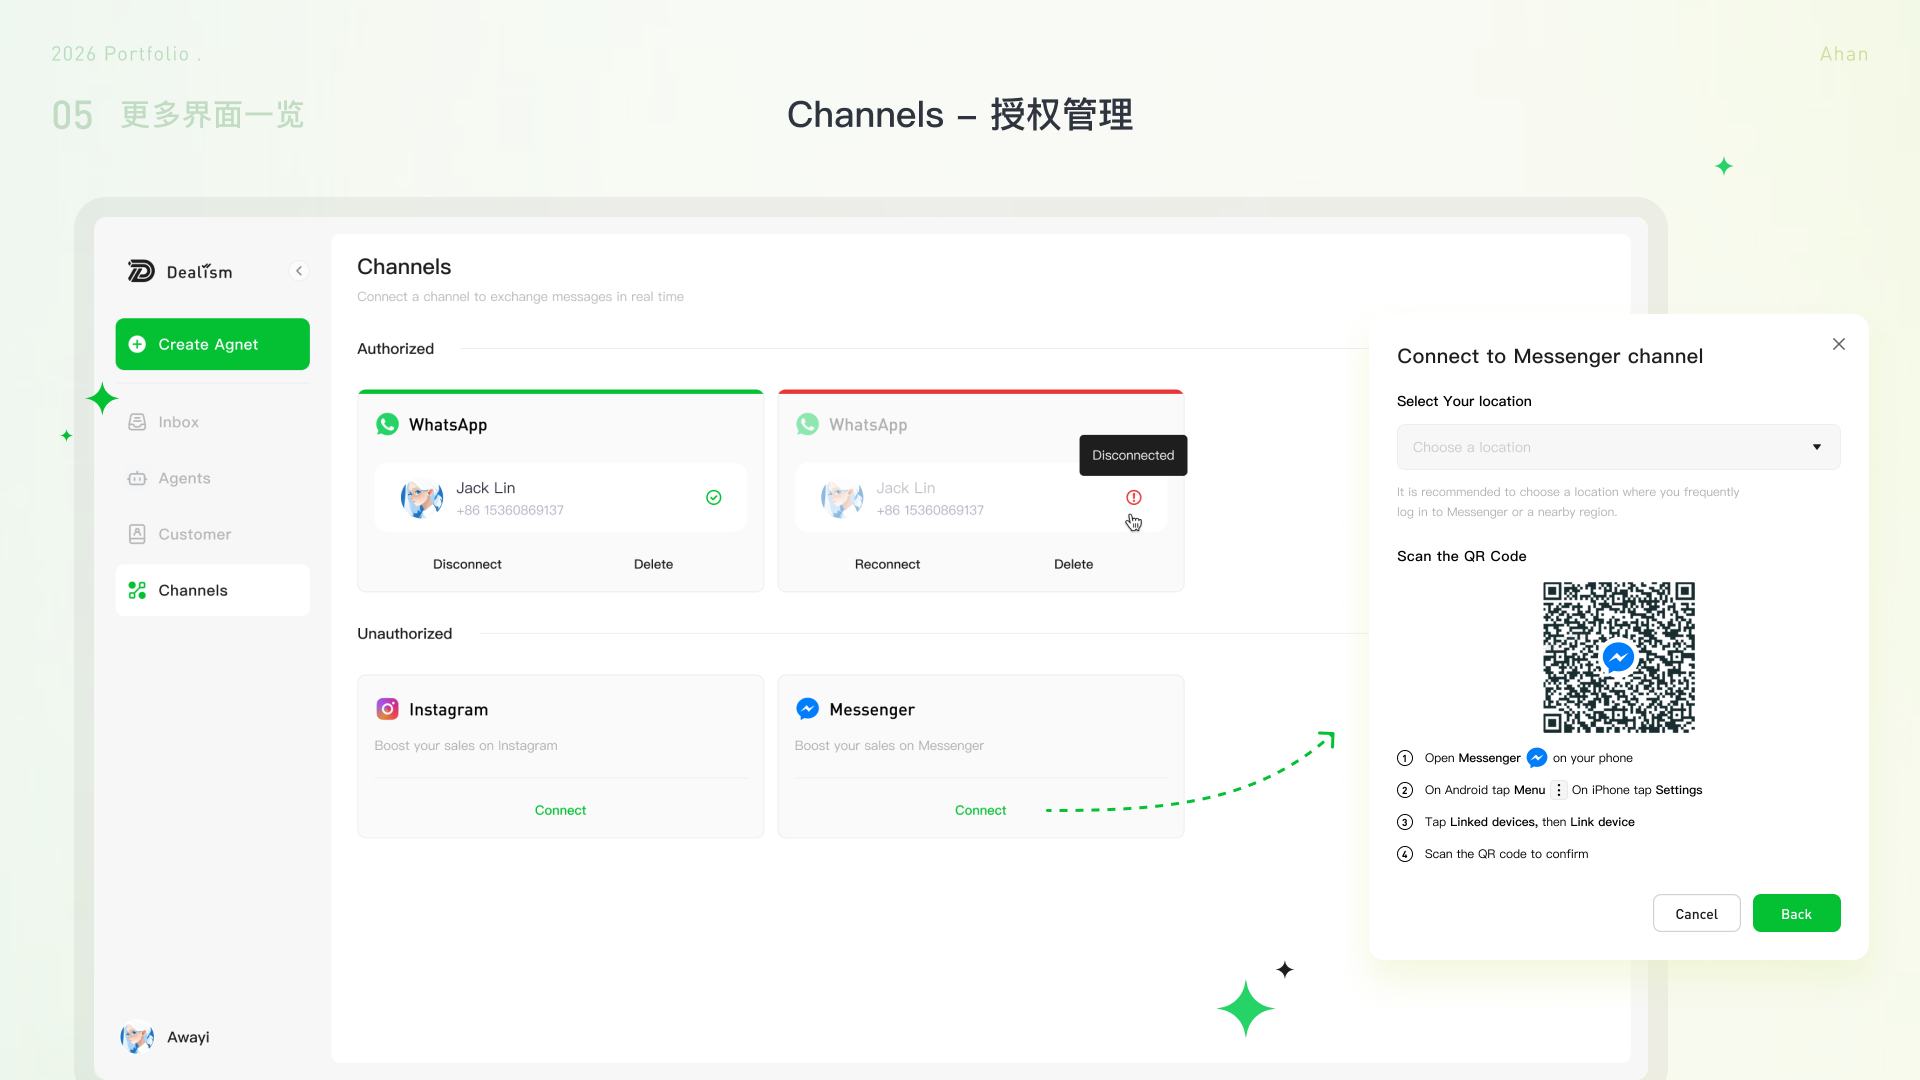1920x1080 pixels.
Task: Click the Create Agnet button
Action: point(212,344)
